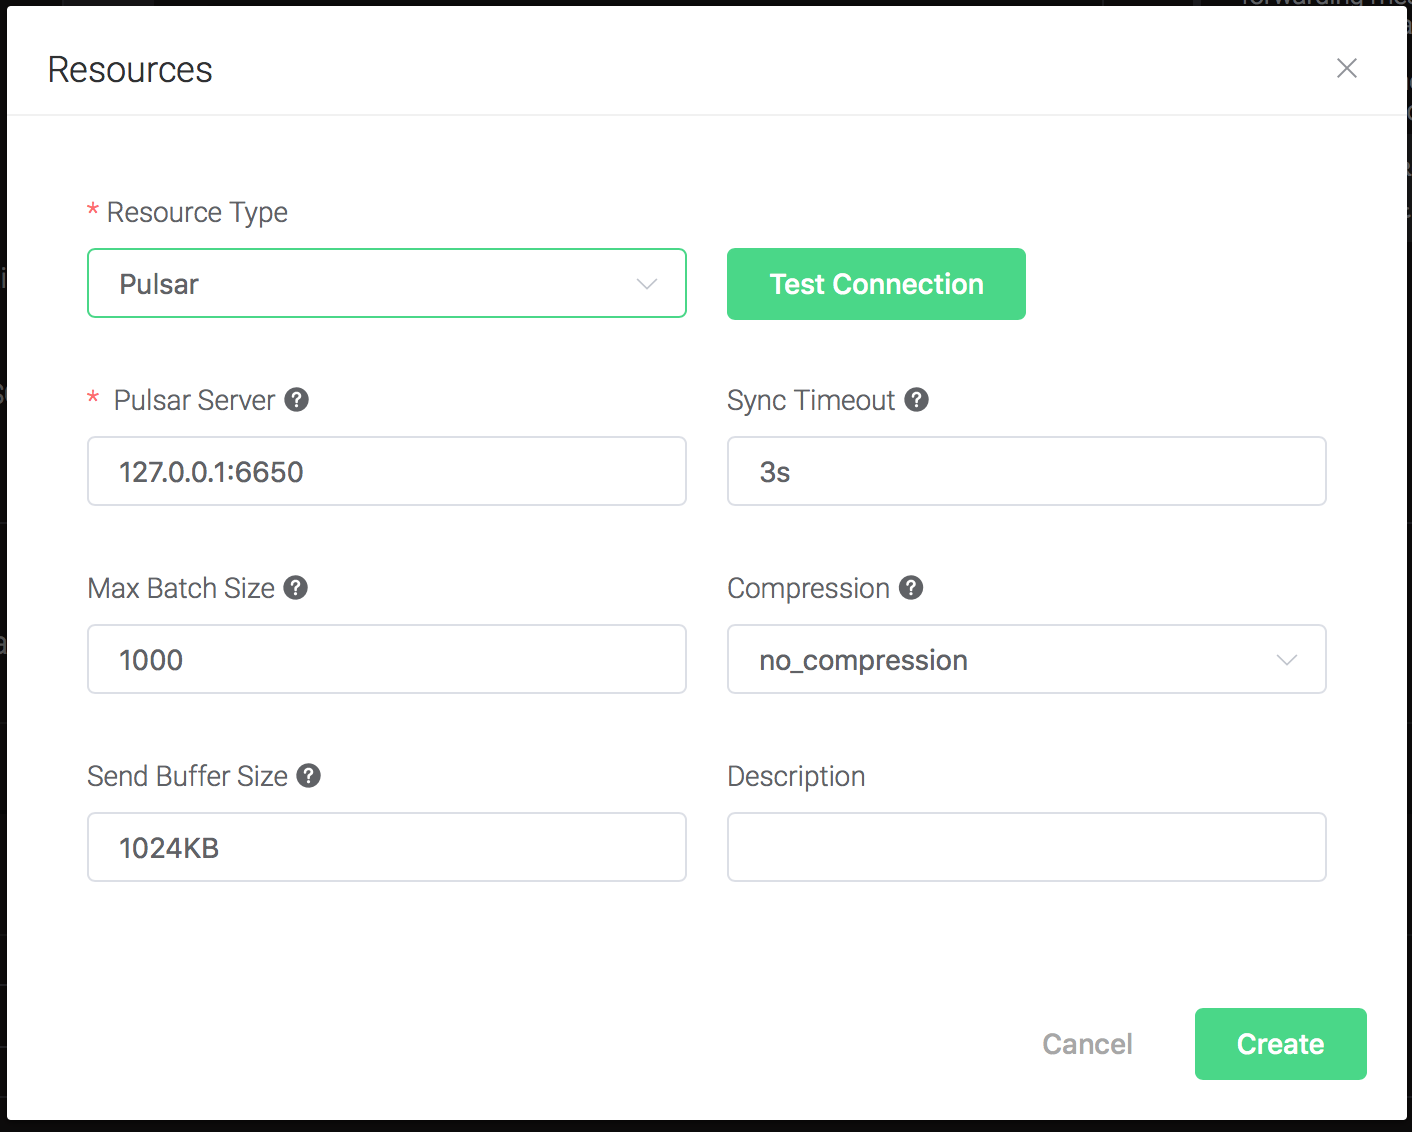1412x1132 pixels.
Task: Click the Compression label text
Action: pos(808,588)
